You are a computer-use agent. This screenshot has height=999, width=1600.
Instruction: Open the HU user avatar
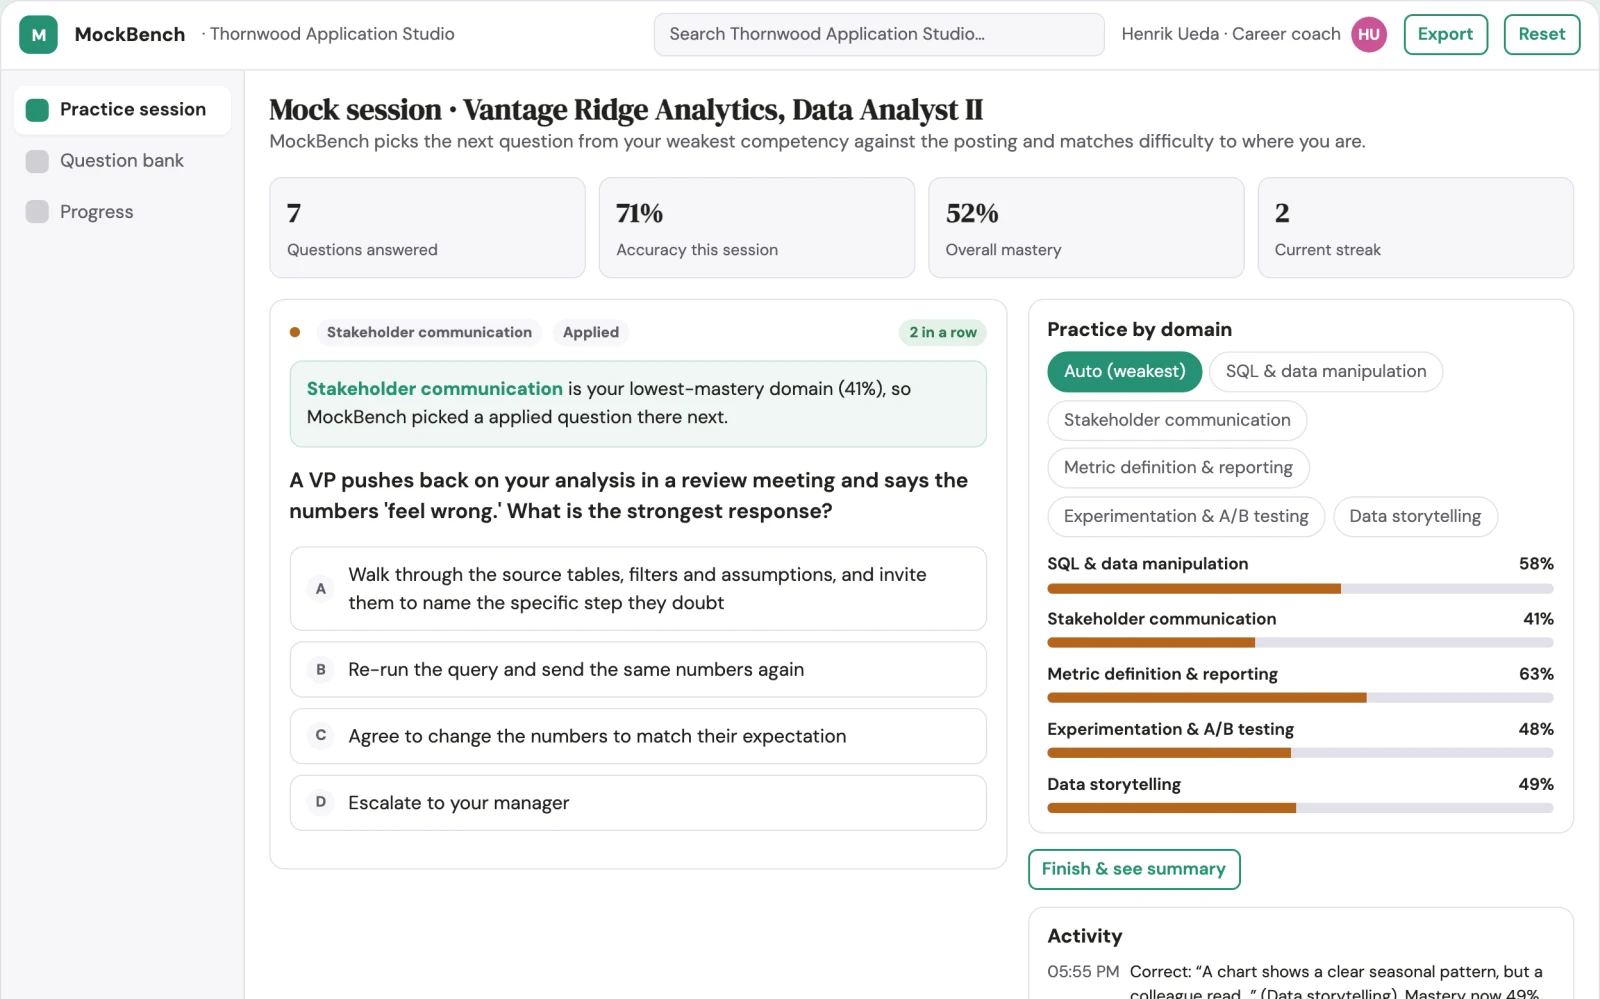click(1369, 34)
